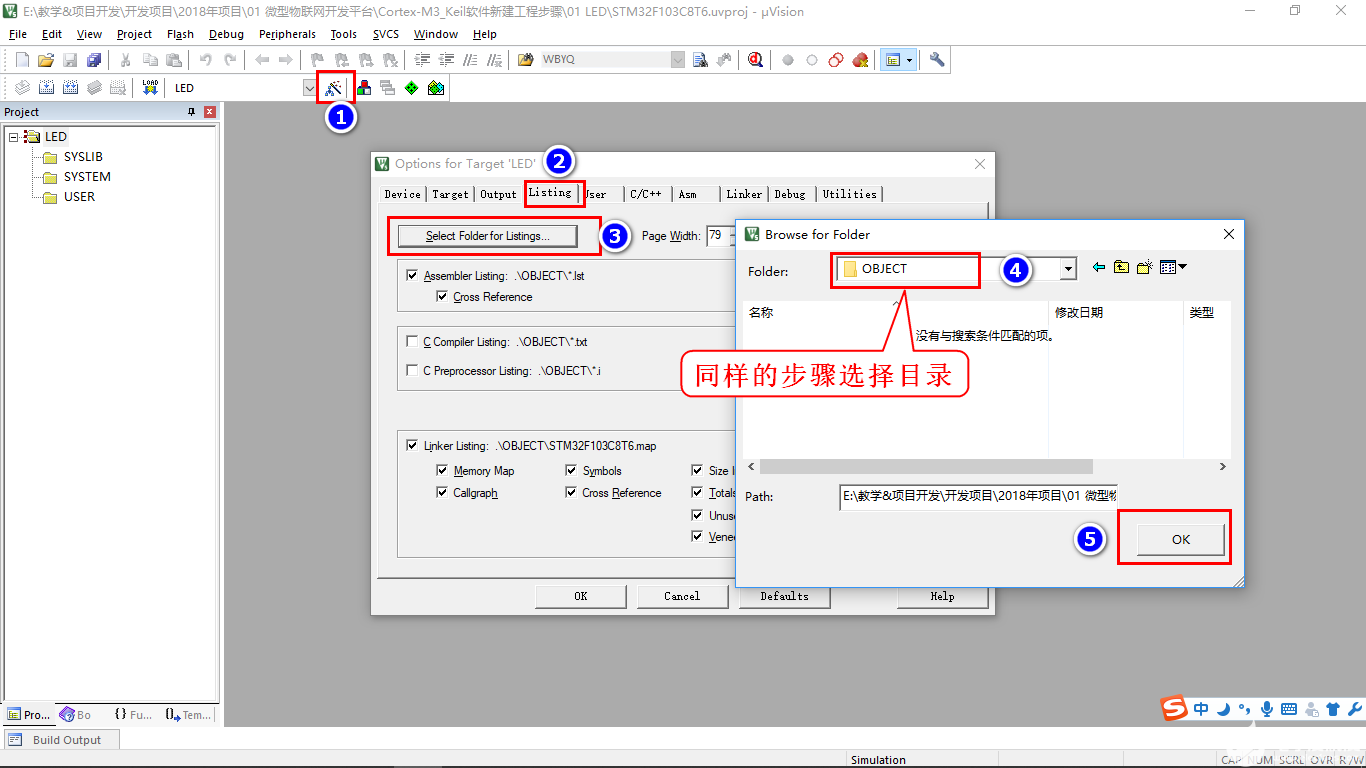1366x768 pixels.
Task: Click the Select Software Packs icon
Action: (x=436, y=88)
